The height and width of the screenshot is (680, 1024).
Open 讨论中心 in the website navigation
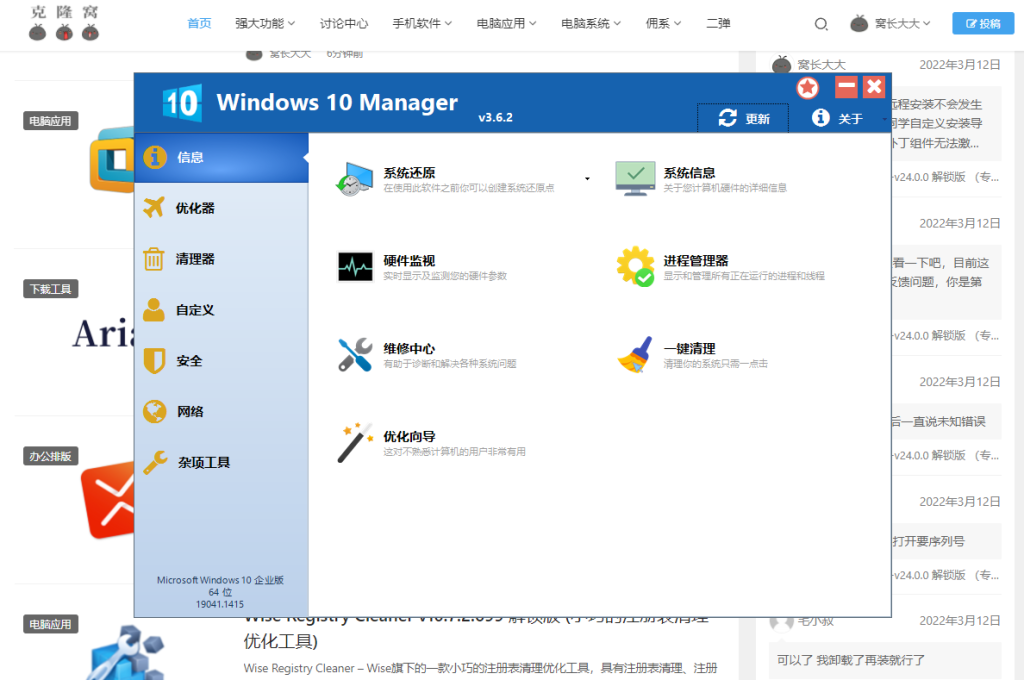[x=344, y=24]
